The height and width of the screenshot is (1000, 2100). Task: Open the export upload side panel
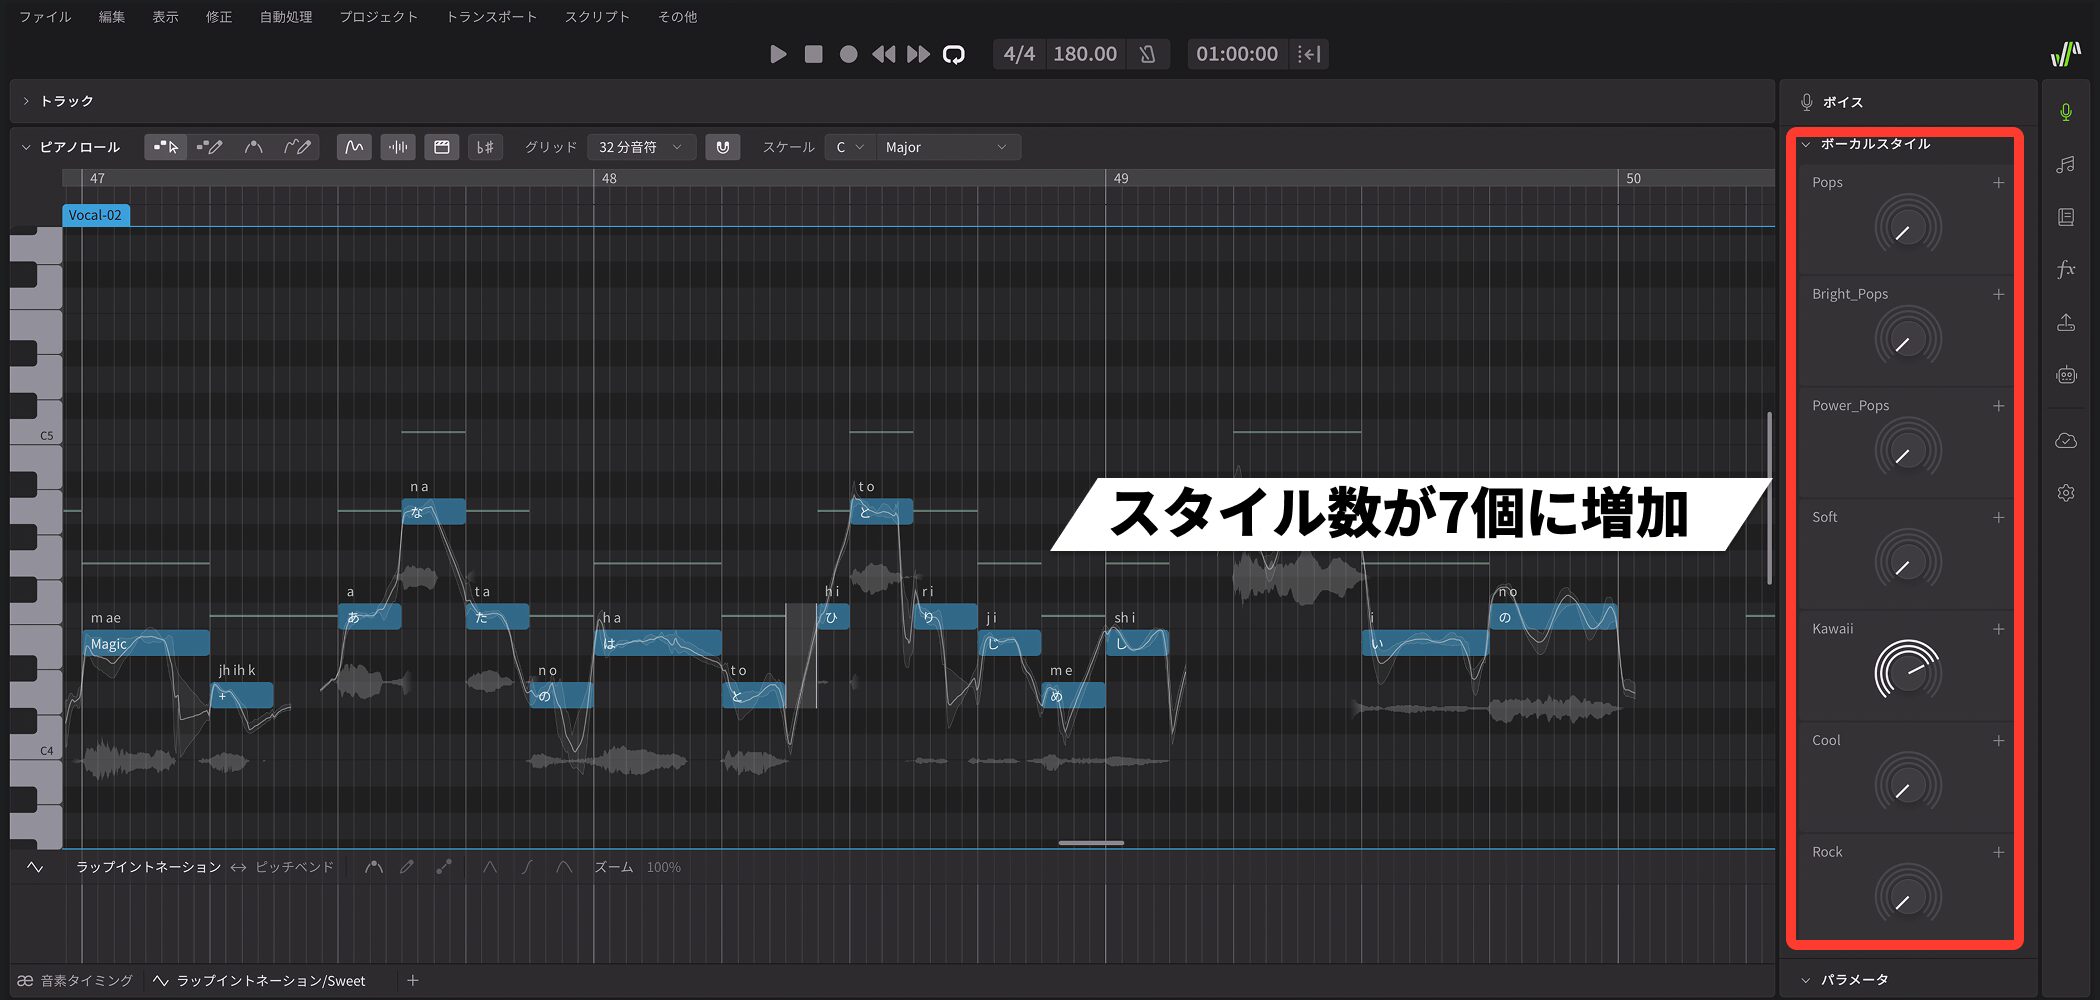coord(2065,322)
